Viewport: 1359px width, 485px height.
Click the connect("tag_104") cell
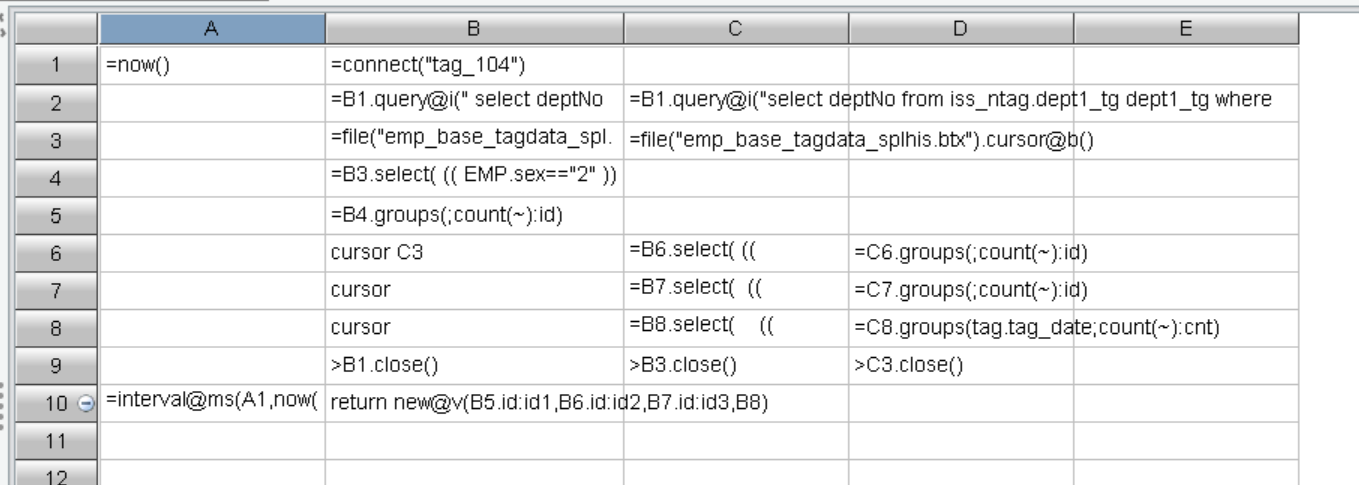tap(474, 65)
